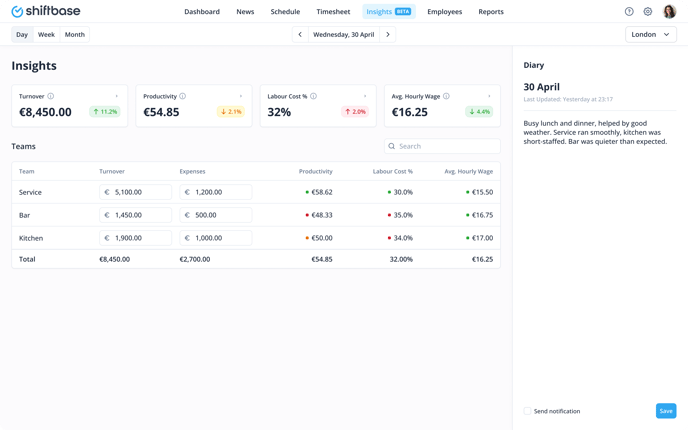Open settings via the gear icon
The image size is (688, 430).
[x=648, y=12]
